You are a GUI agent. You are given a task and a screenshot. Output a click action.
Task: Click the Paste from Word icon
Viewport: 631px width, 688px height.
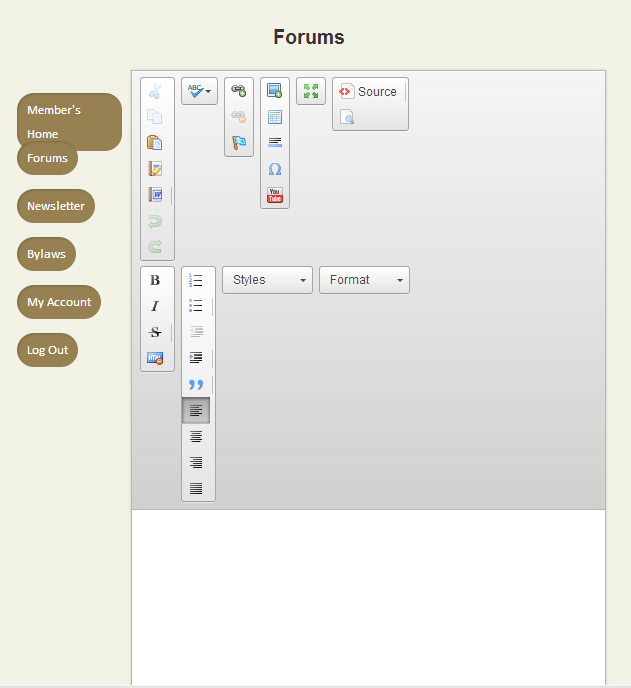point(155,195)
